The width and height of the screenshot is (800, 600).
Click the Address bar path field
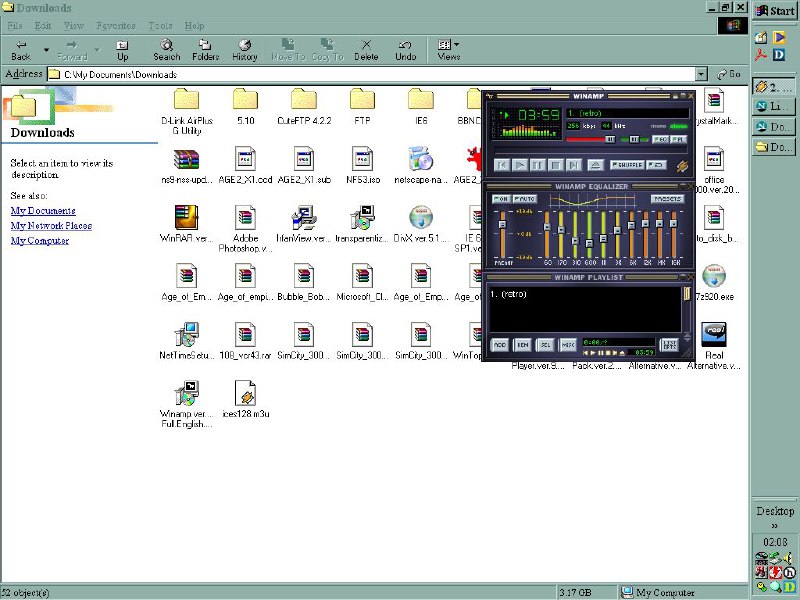[371, 74]
